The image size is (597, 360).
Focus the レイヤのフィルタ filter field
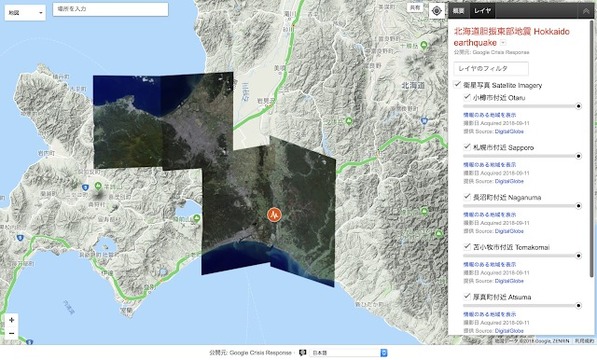click(x=491, y=68)
